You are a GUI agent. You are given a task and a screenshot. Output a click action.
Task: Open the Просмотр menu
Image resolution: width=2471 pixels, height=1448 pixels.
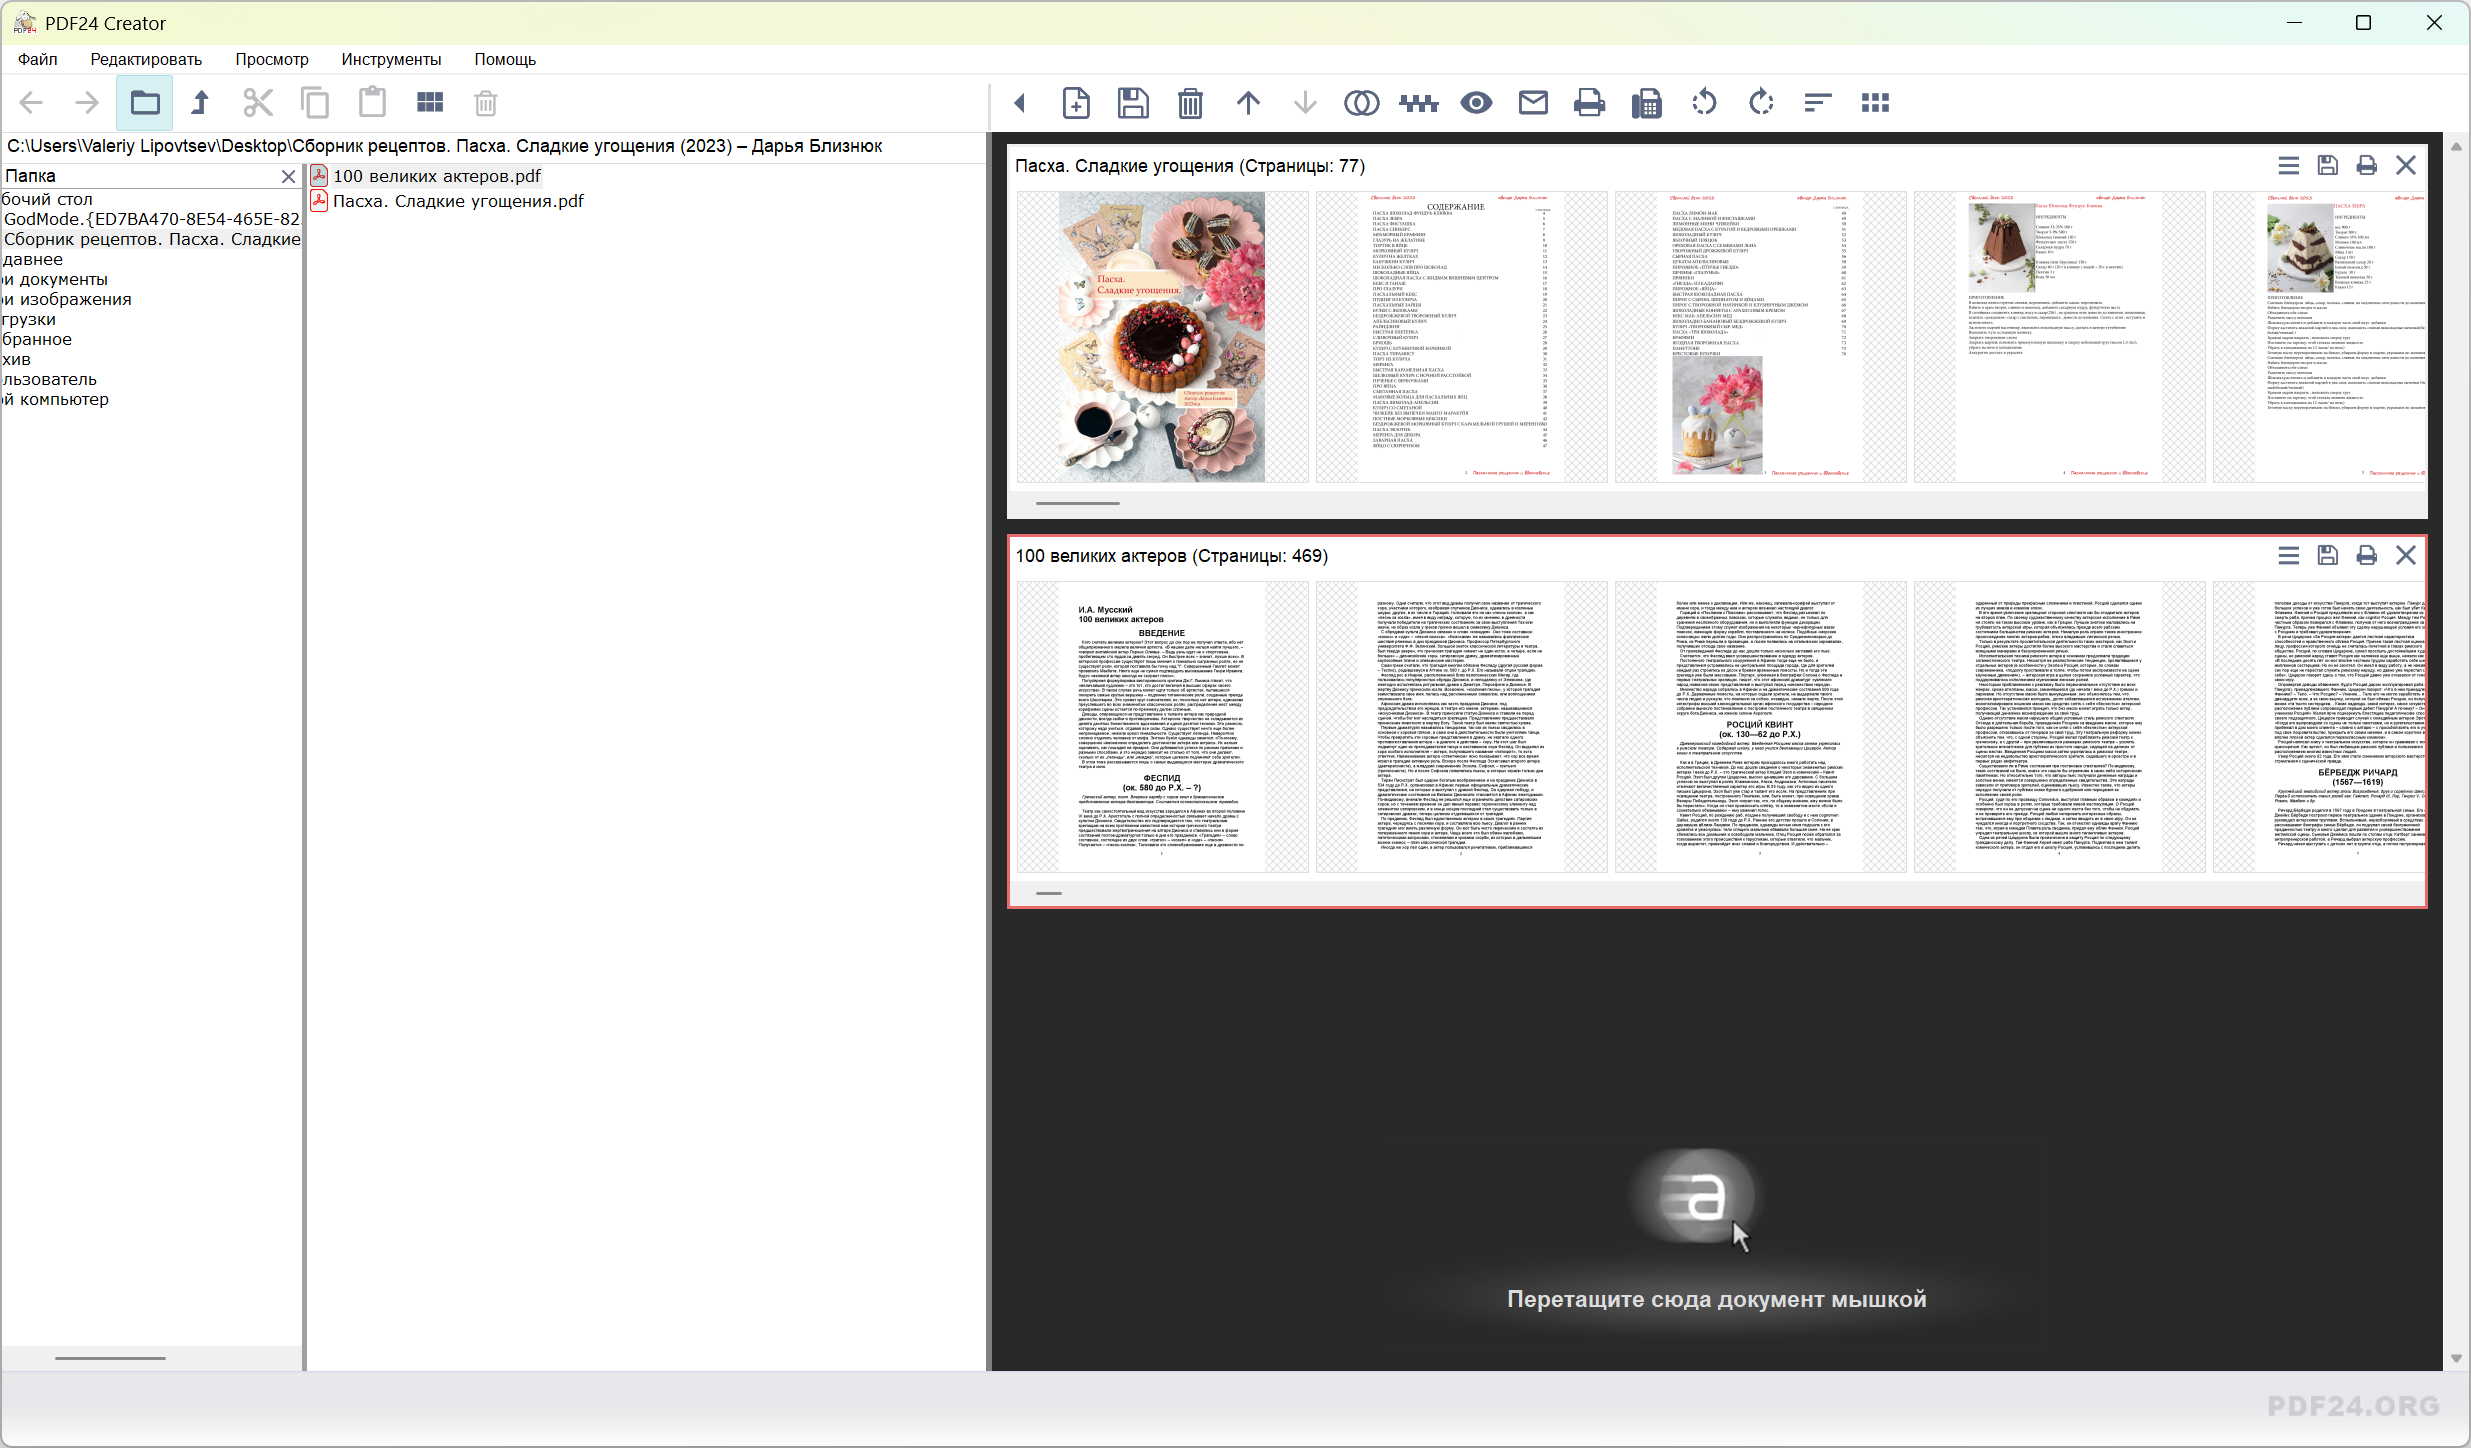point(272,59)
